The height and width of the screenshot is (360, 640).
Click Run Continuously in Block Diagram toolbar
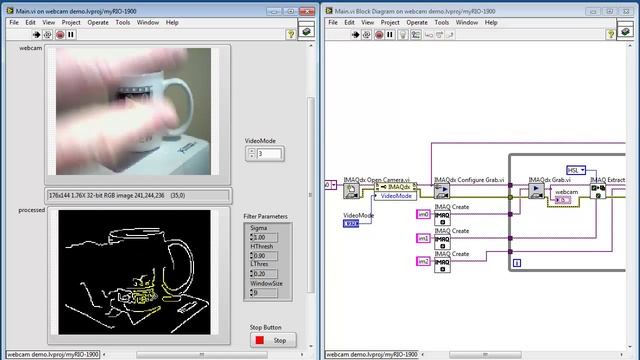click(x=367, y=35)
